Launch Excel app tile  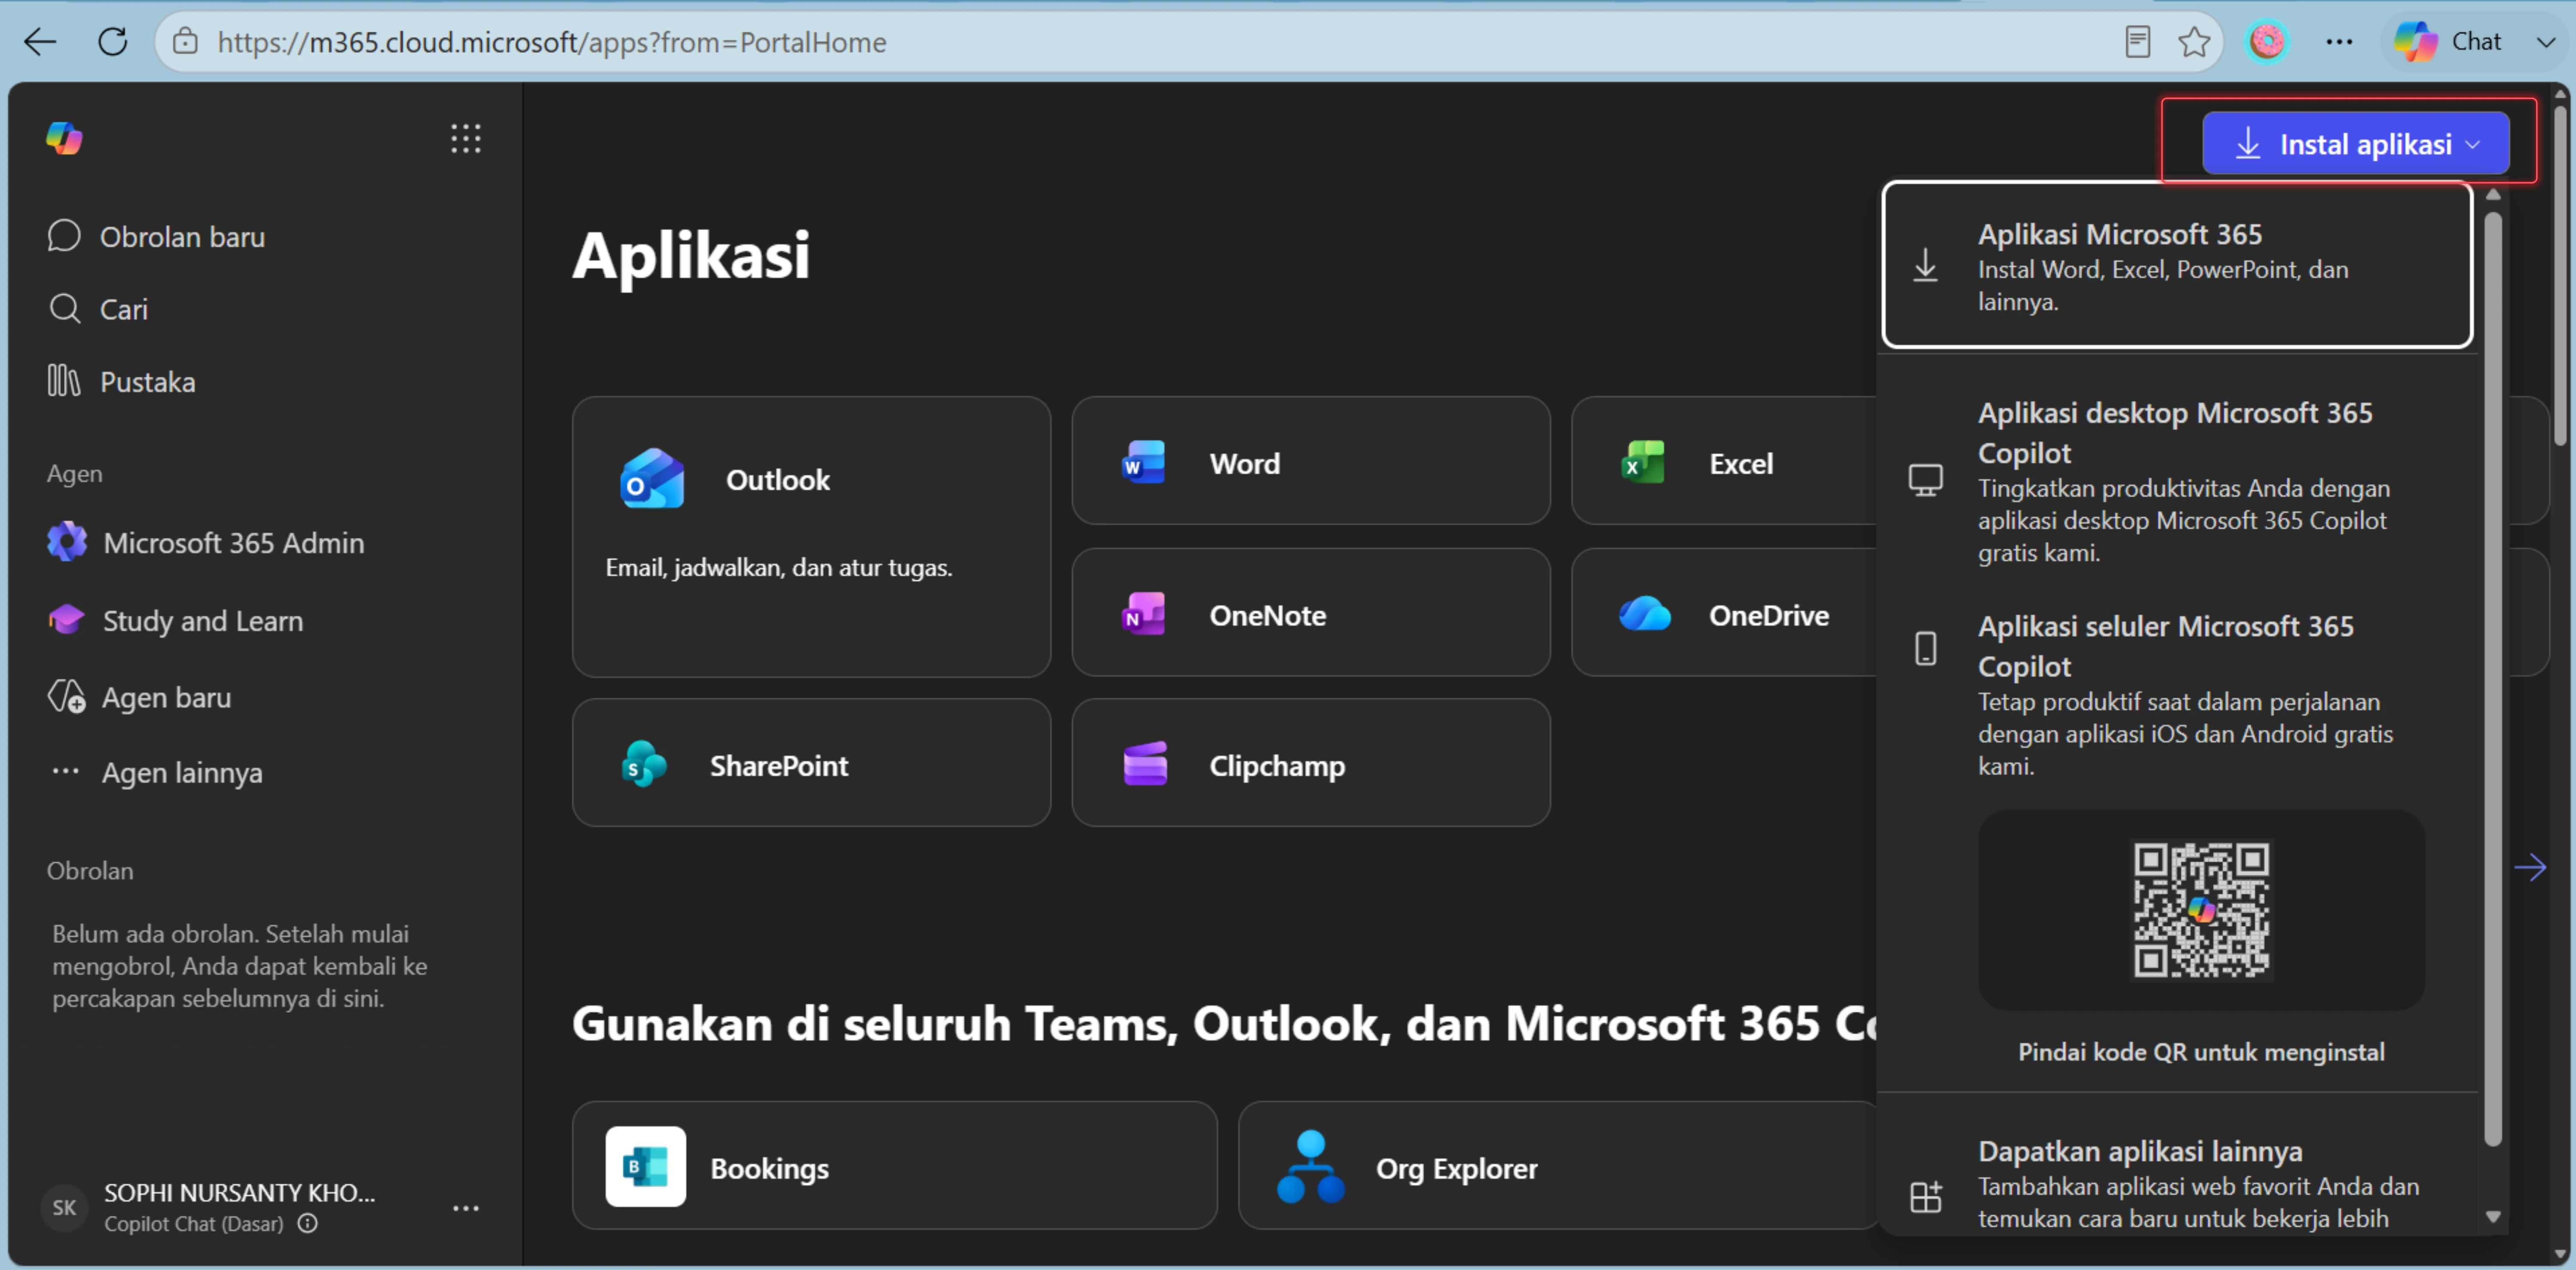(1724, 461)
